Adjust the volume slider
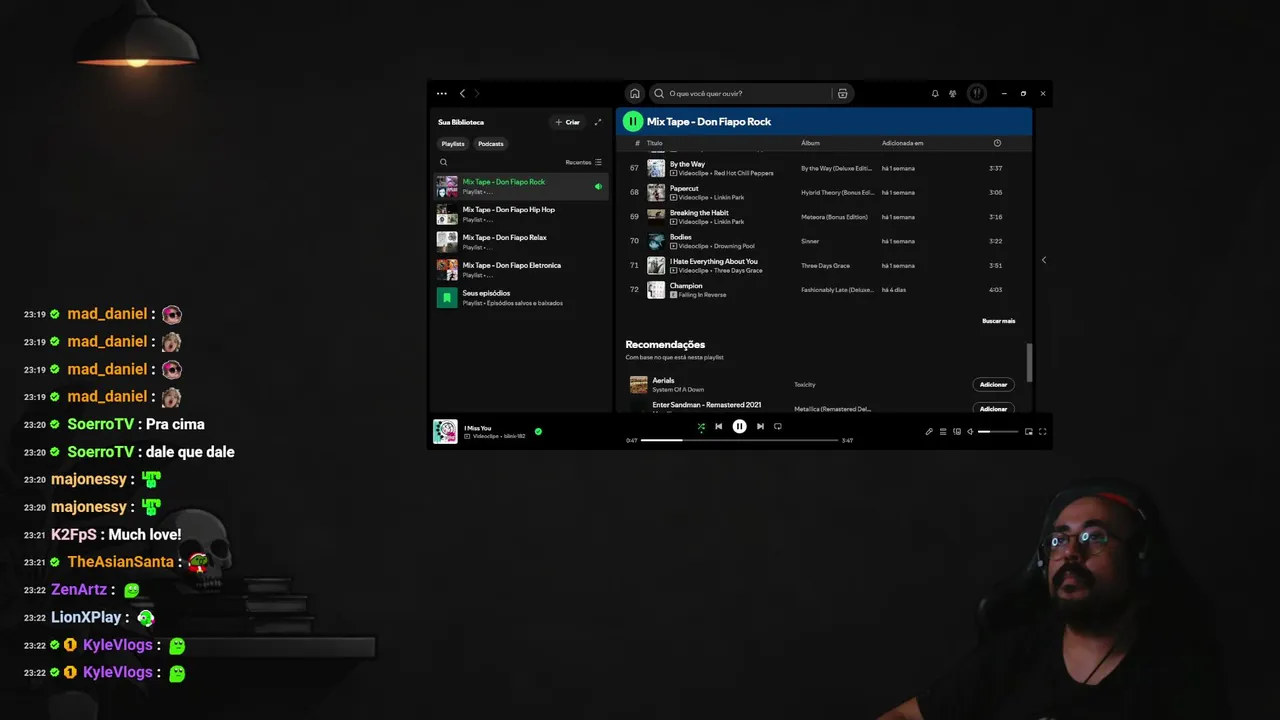1280x720 pixels. click(998, 431)
